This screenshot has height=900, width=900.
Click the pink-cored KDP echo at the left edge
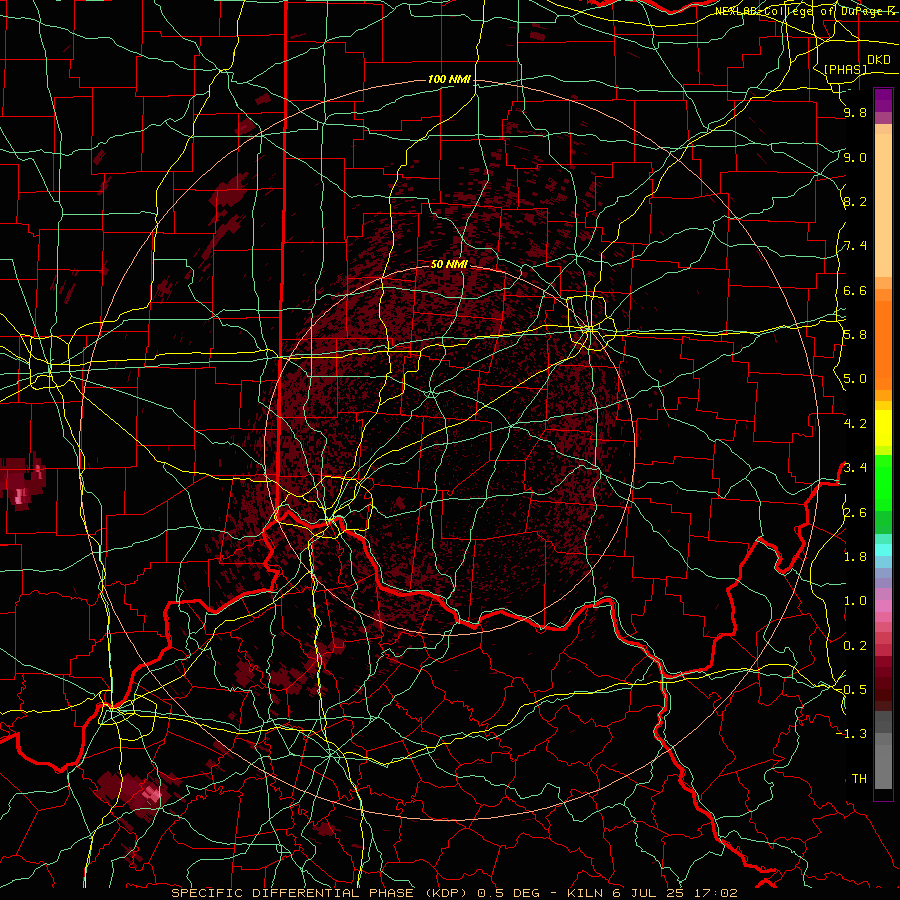[22, 483]
